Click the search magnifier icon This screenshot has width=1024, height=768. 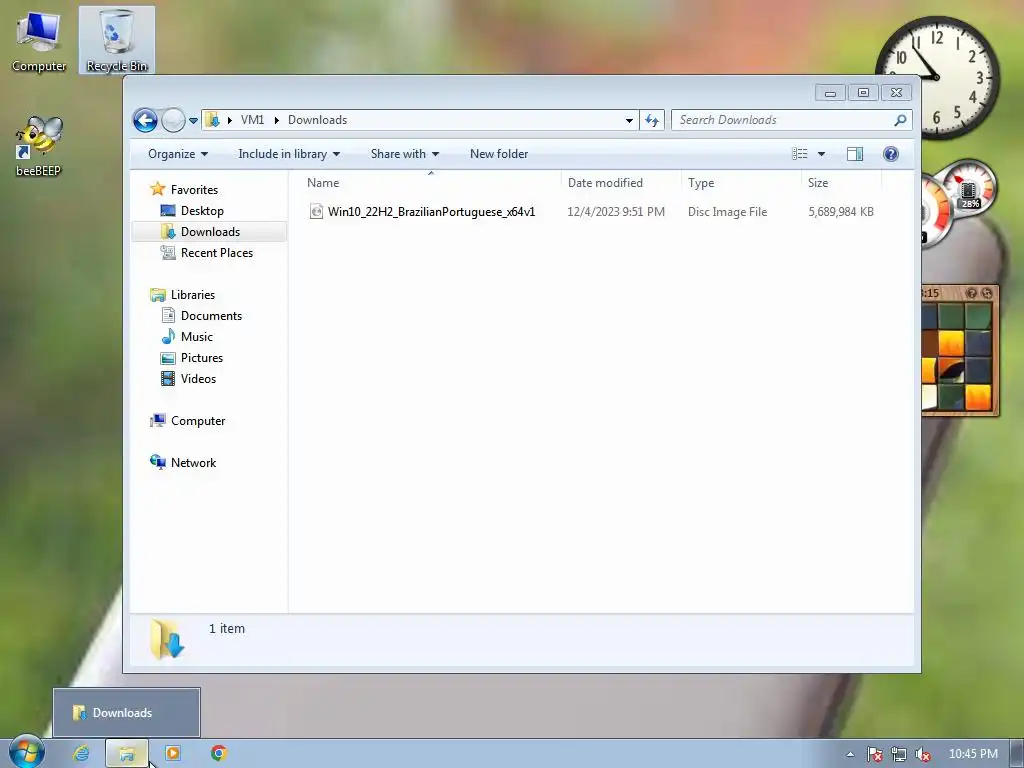(x=901, y=120)
